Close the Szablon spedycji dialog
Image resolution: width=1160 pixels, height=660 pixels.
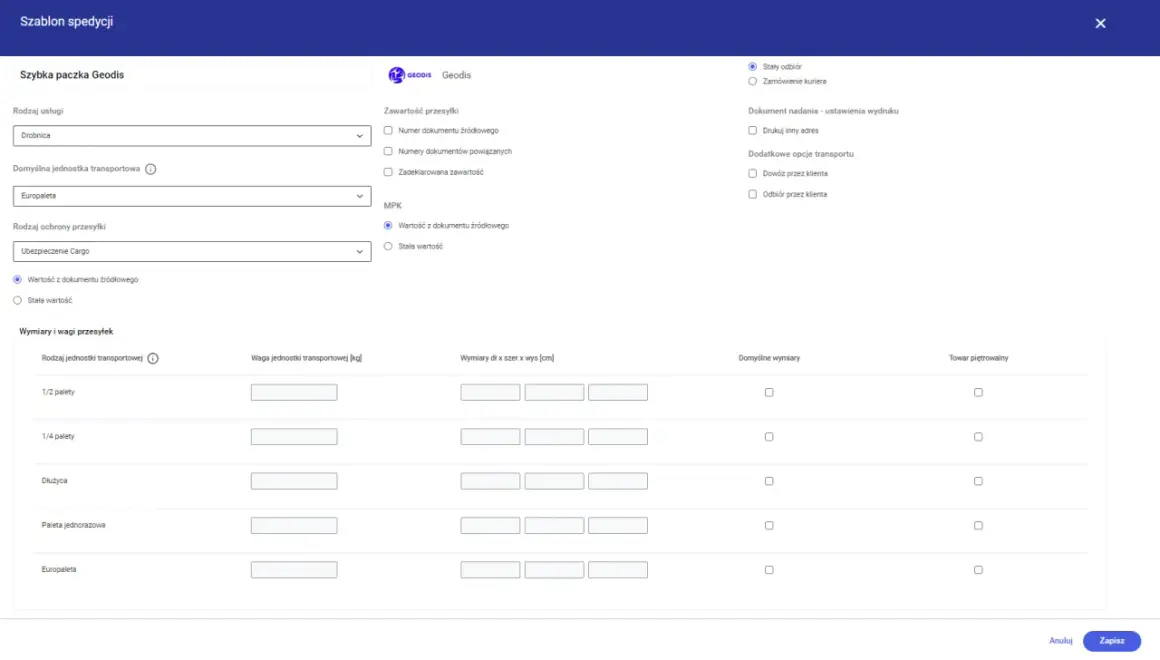tap(1100, 24)
